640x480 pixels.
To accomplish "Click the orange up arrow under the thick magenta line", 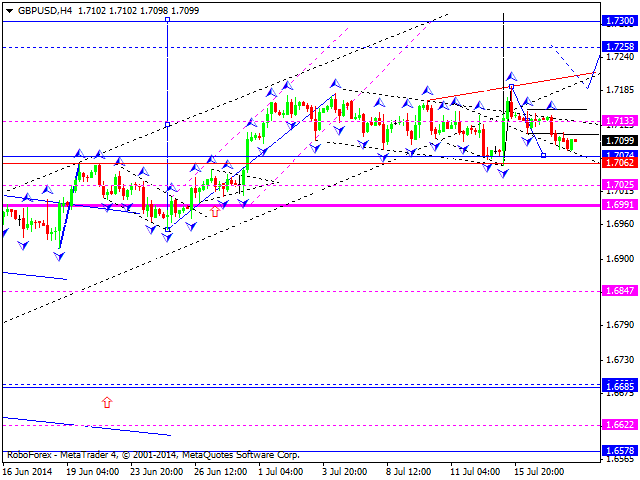I will [x=214, y=212].
